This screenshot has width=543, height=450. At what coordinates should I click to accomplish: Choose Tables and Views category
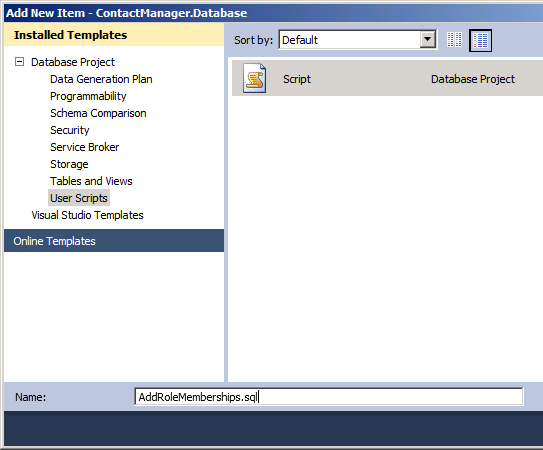click(91, 181)
